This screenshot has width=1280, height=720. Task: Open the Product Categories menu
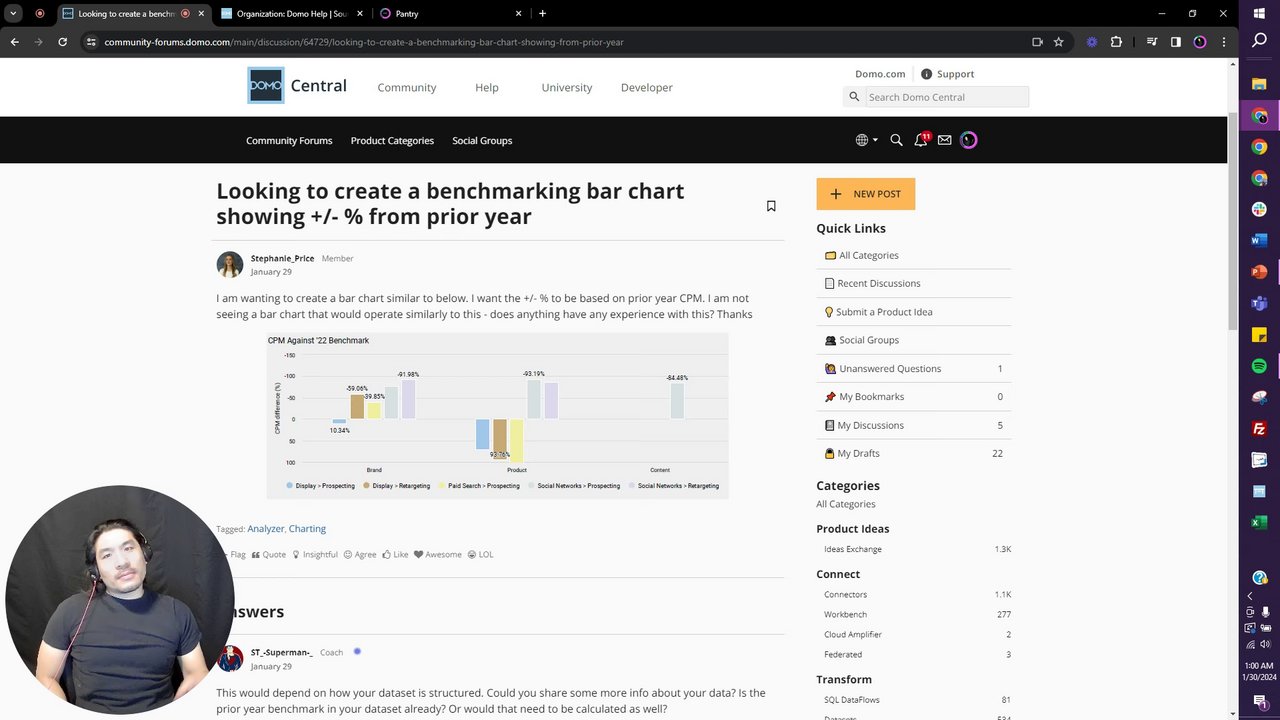click(x=392, y=140)
